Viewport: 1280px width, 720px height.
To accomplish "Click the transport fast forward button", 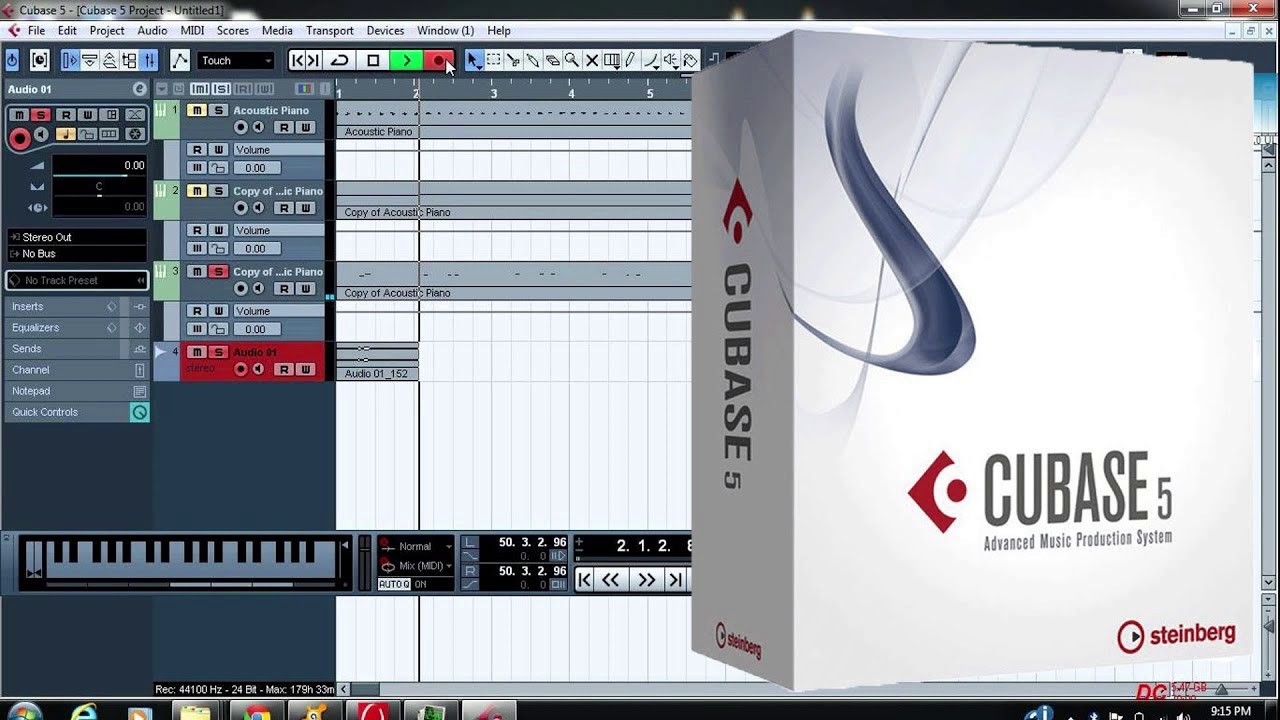I will (x=646, y=579).
